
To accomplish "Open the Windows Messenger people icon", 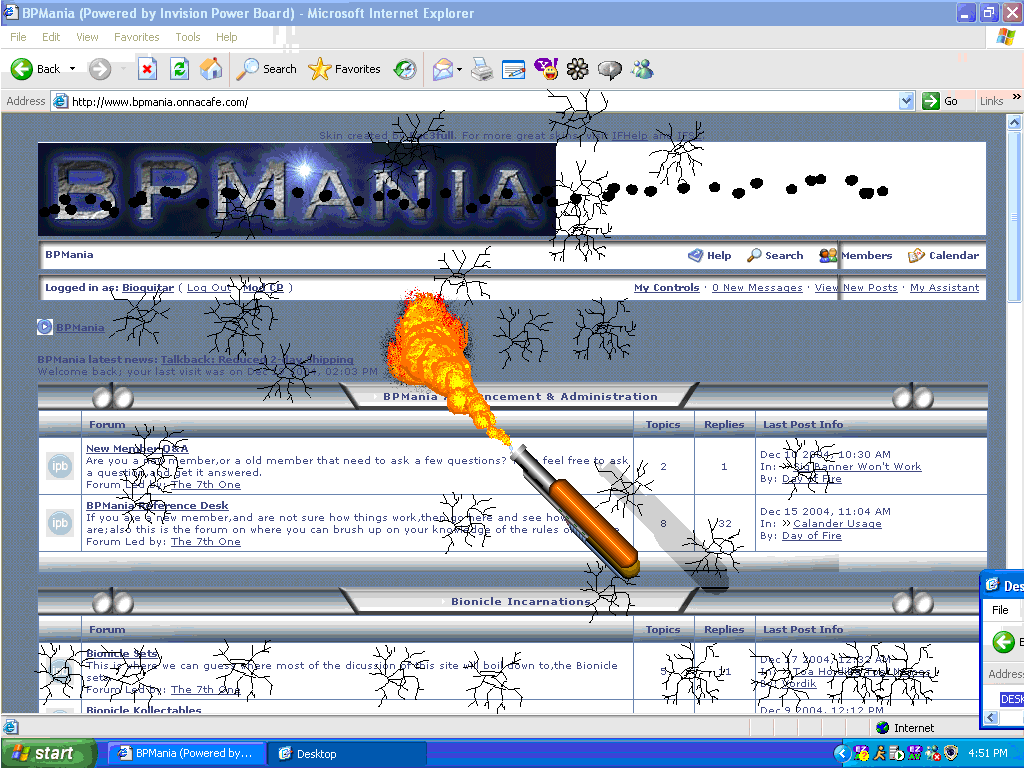I will 643,69.
